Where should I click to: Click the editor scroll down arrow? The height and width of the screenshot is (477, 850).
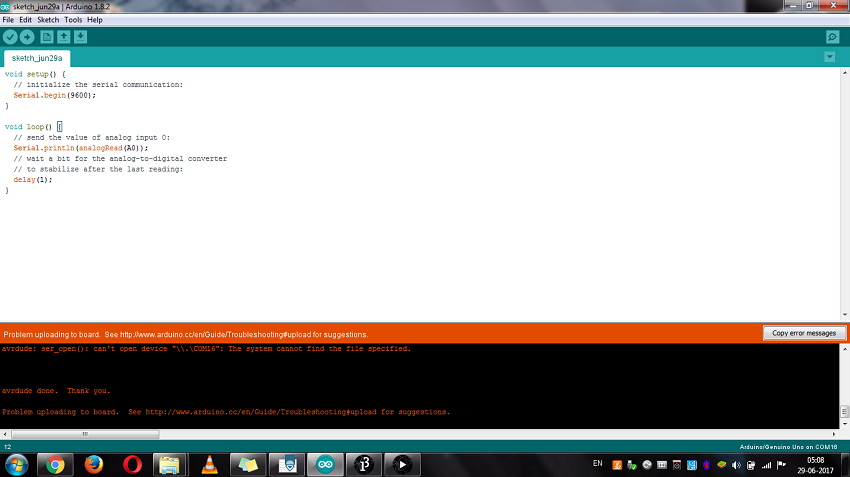pyautogui.click(x=845, y=314)
